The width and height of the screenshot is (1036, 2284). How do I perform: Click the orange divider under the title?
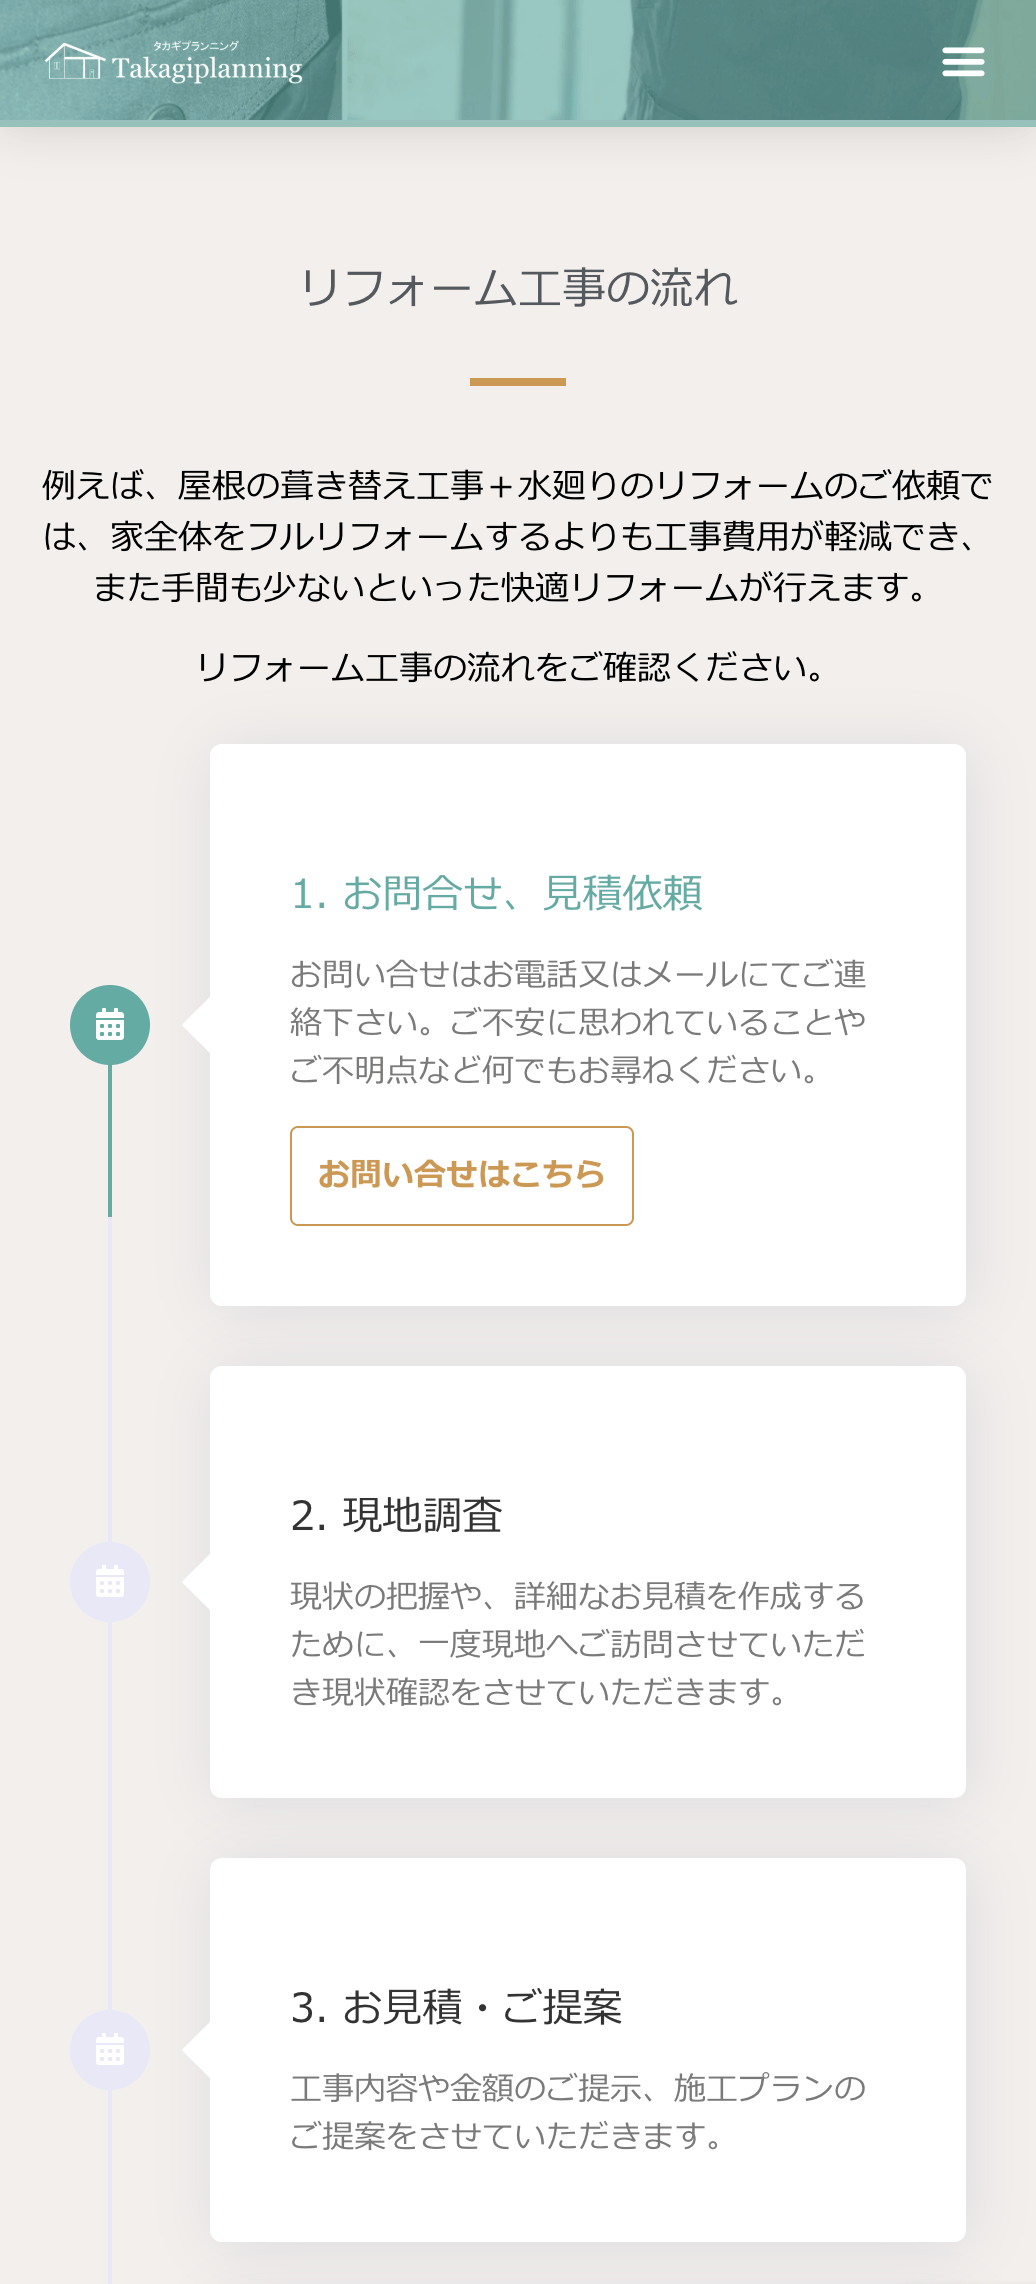click(518, 382)
